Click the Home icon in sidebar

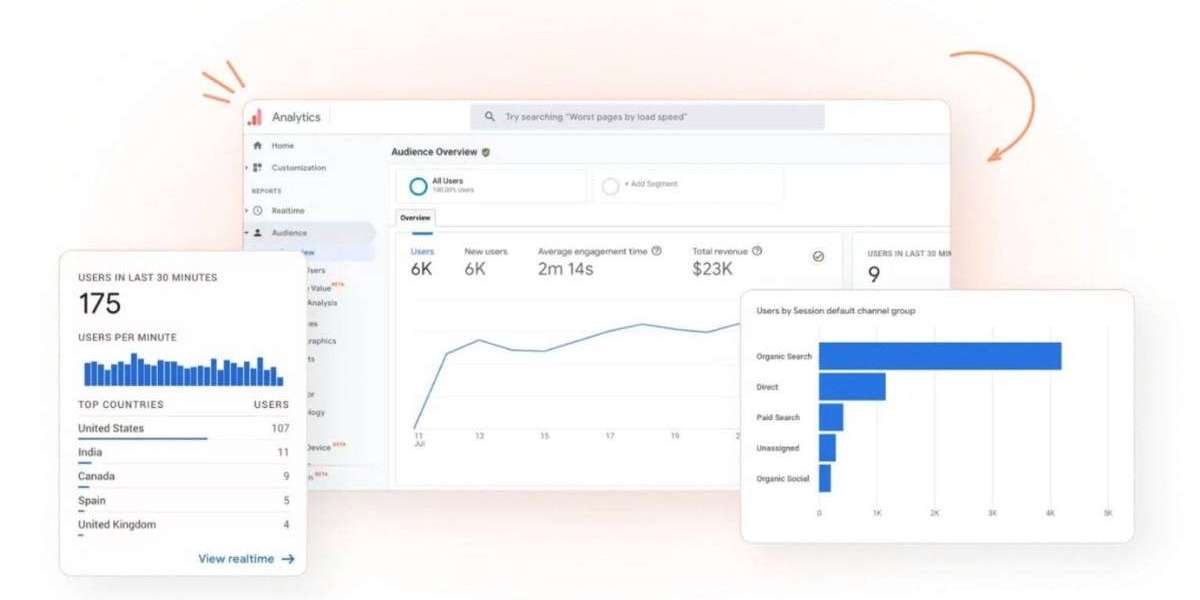(257, 146)
